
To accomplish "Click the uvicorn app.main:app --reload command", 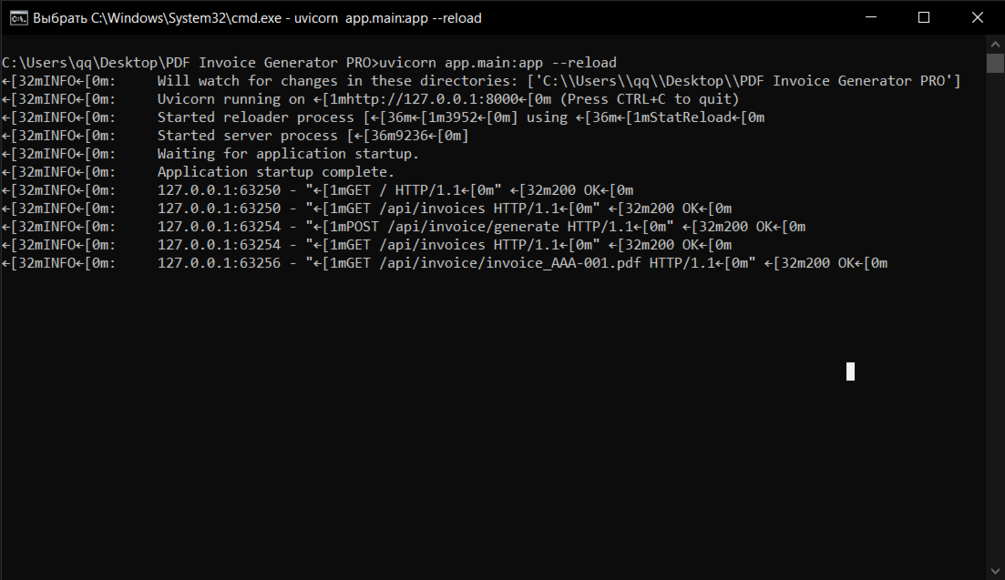I will click(x=498, y=63).
